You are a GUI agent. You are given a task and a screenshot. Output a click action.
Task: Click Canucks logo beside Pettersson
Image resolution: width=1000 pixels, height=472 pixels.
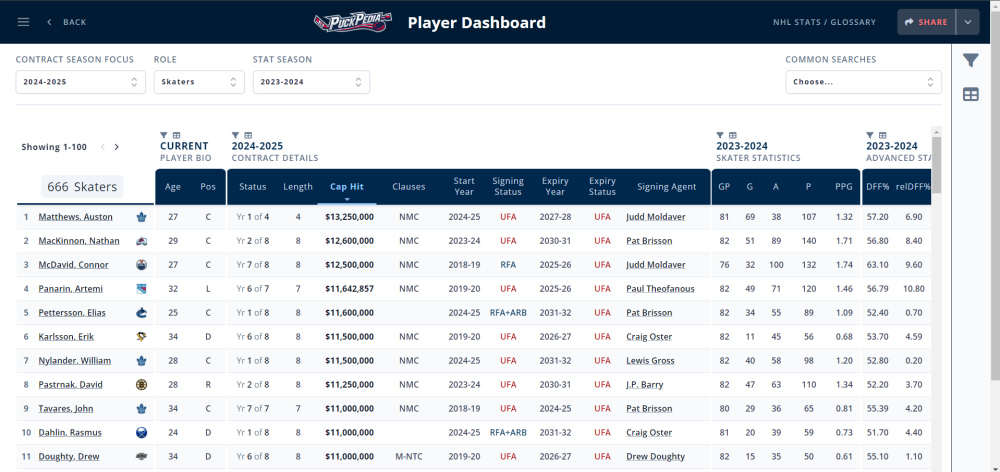click(x=142, y=313)
